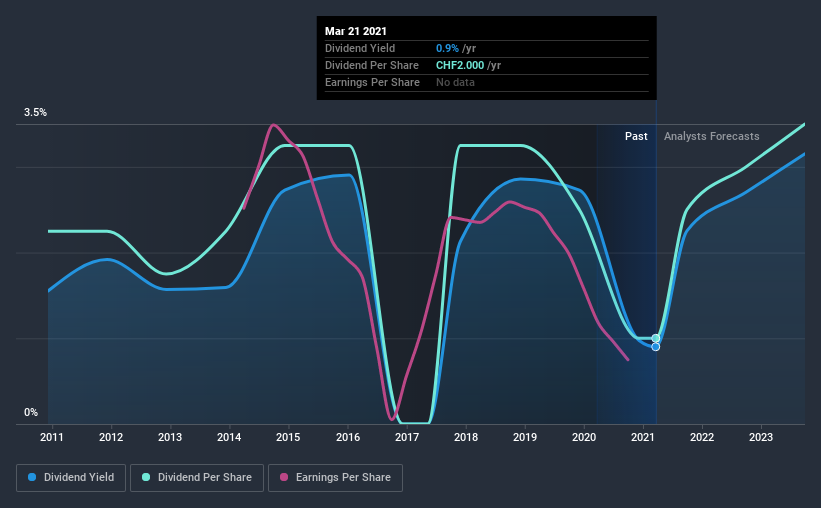This screenshot has height=508, width=821.
Task: Click the 2011 x-axis label
Action: pyautogui.click(x=52, y=437)
